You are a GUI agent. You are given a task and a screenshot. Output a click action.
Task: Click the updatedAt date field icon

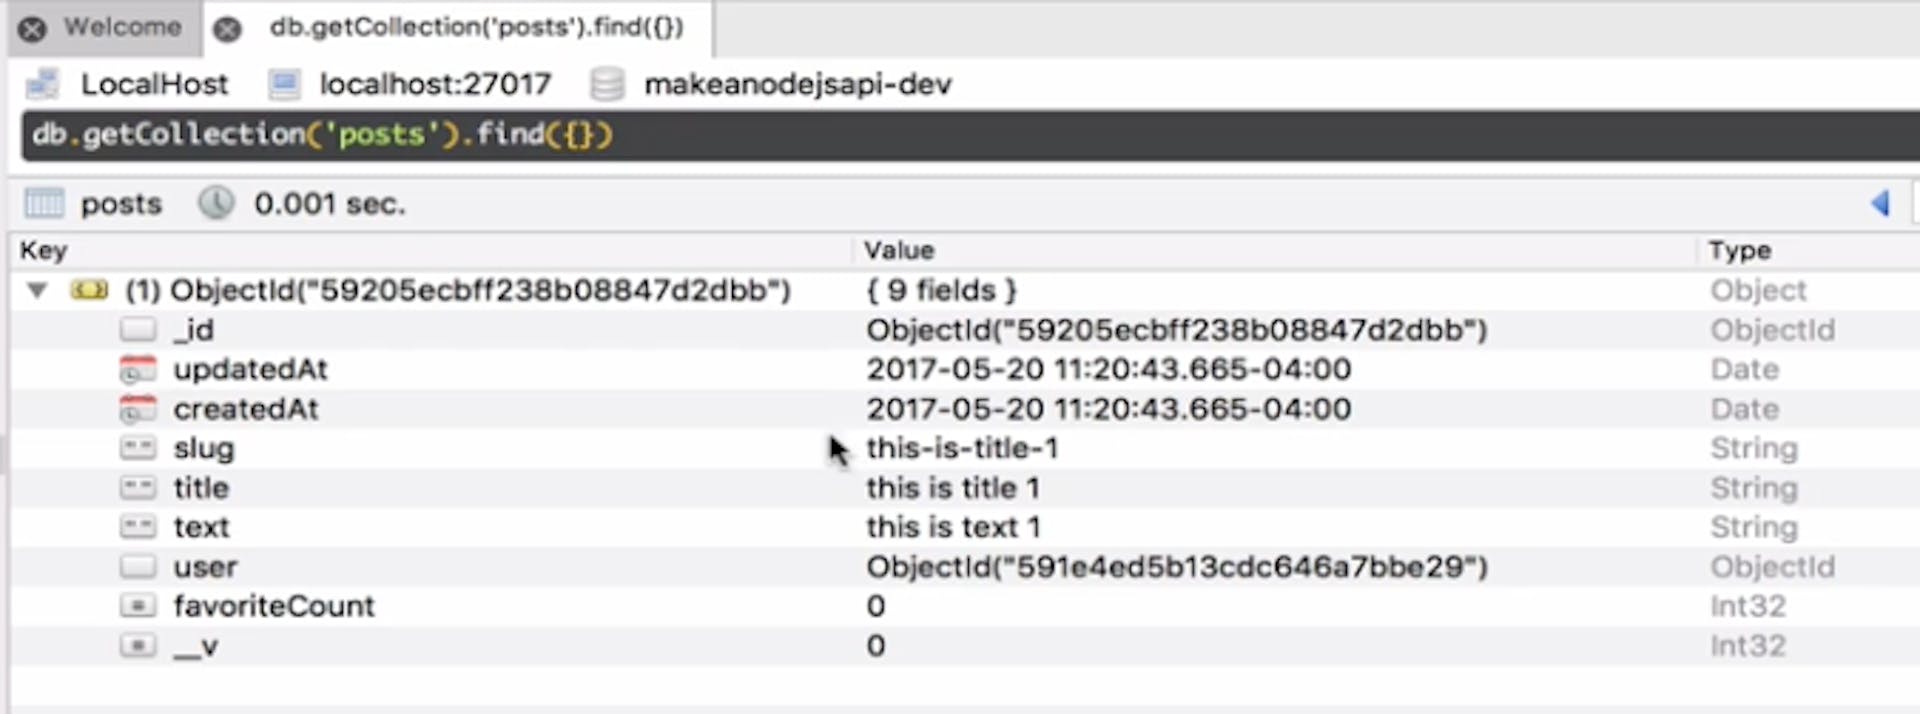(x=138, y=370)
